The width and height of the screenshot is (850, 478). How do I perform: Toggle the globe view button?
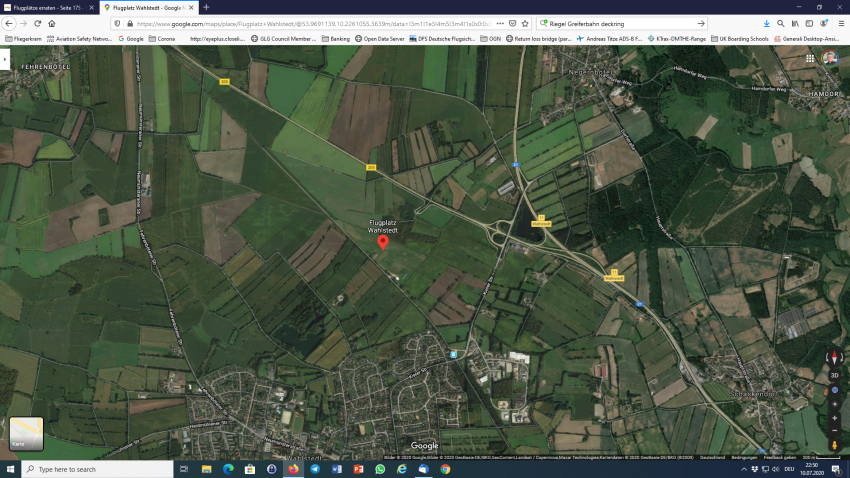click(x=834, y=390)
